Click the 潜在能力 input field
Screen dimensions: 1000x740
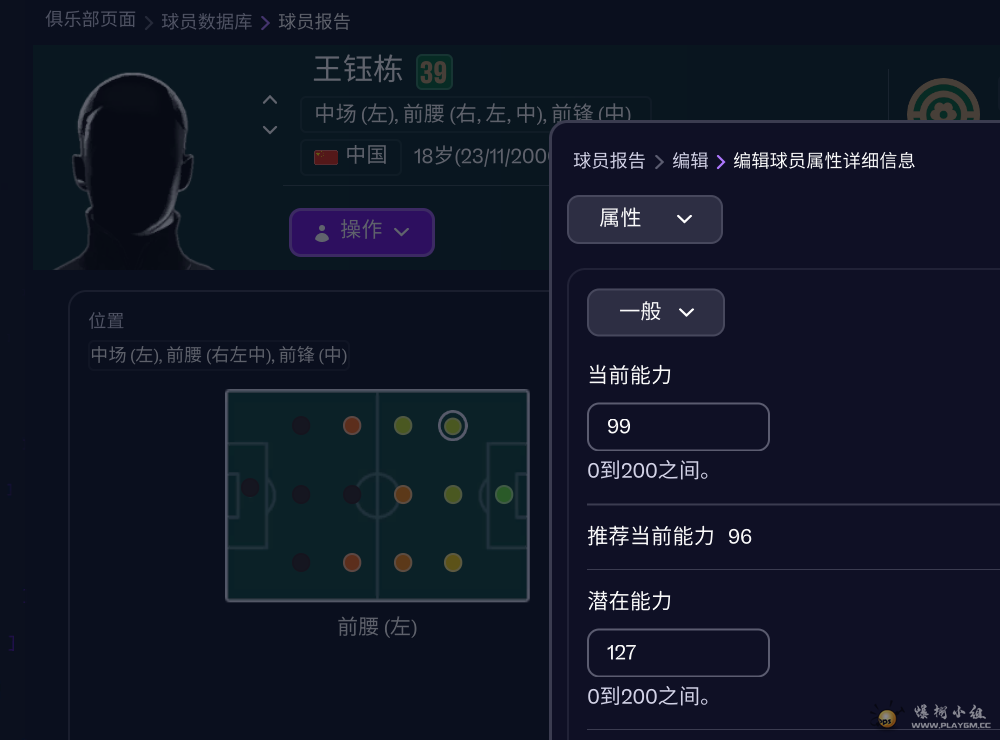point(678,653)
